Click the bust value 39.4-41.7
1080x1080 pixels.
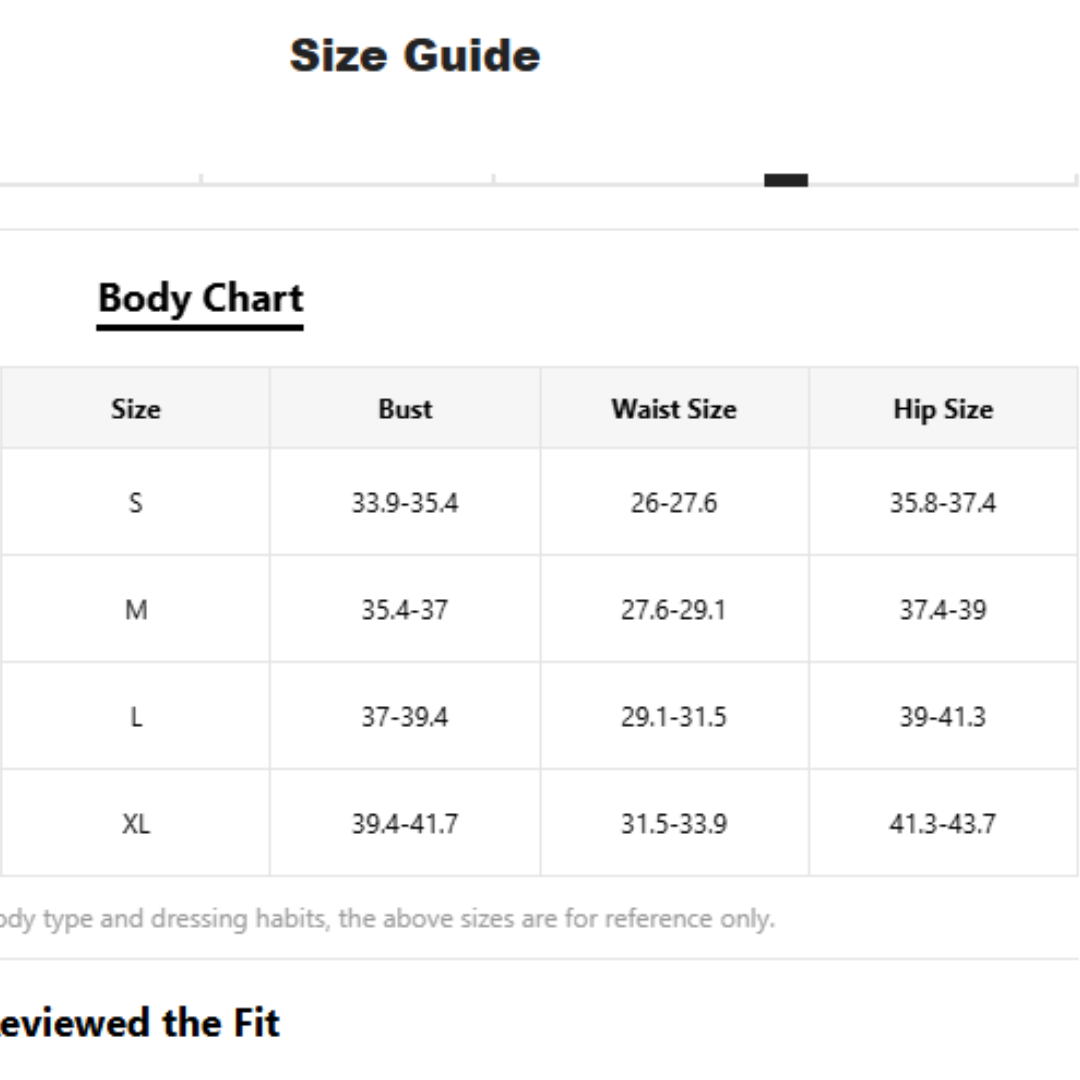[405, 824]
